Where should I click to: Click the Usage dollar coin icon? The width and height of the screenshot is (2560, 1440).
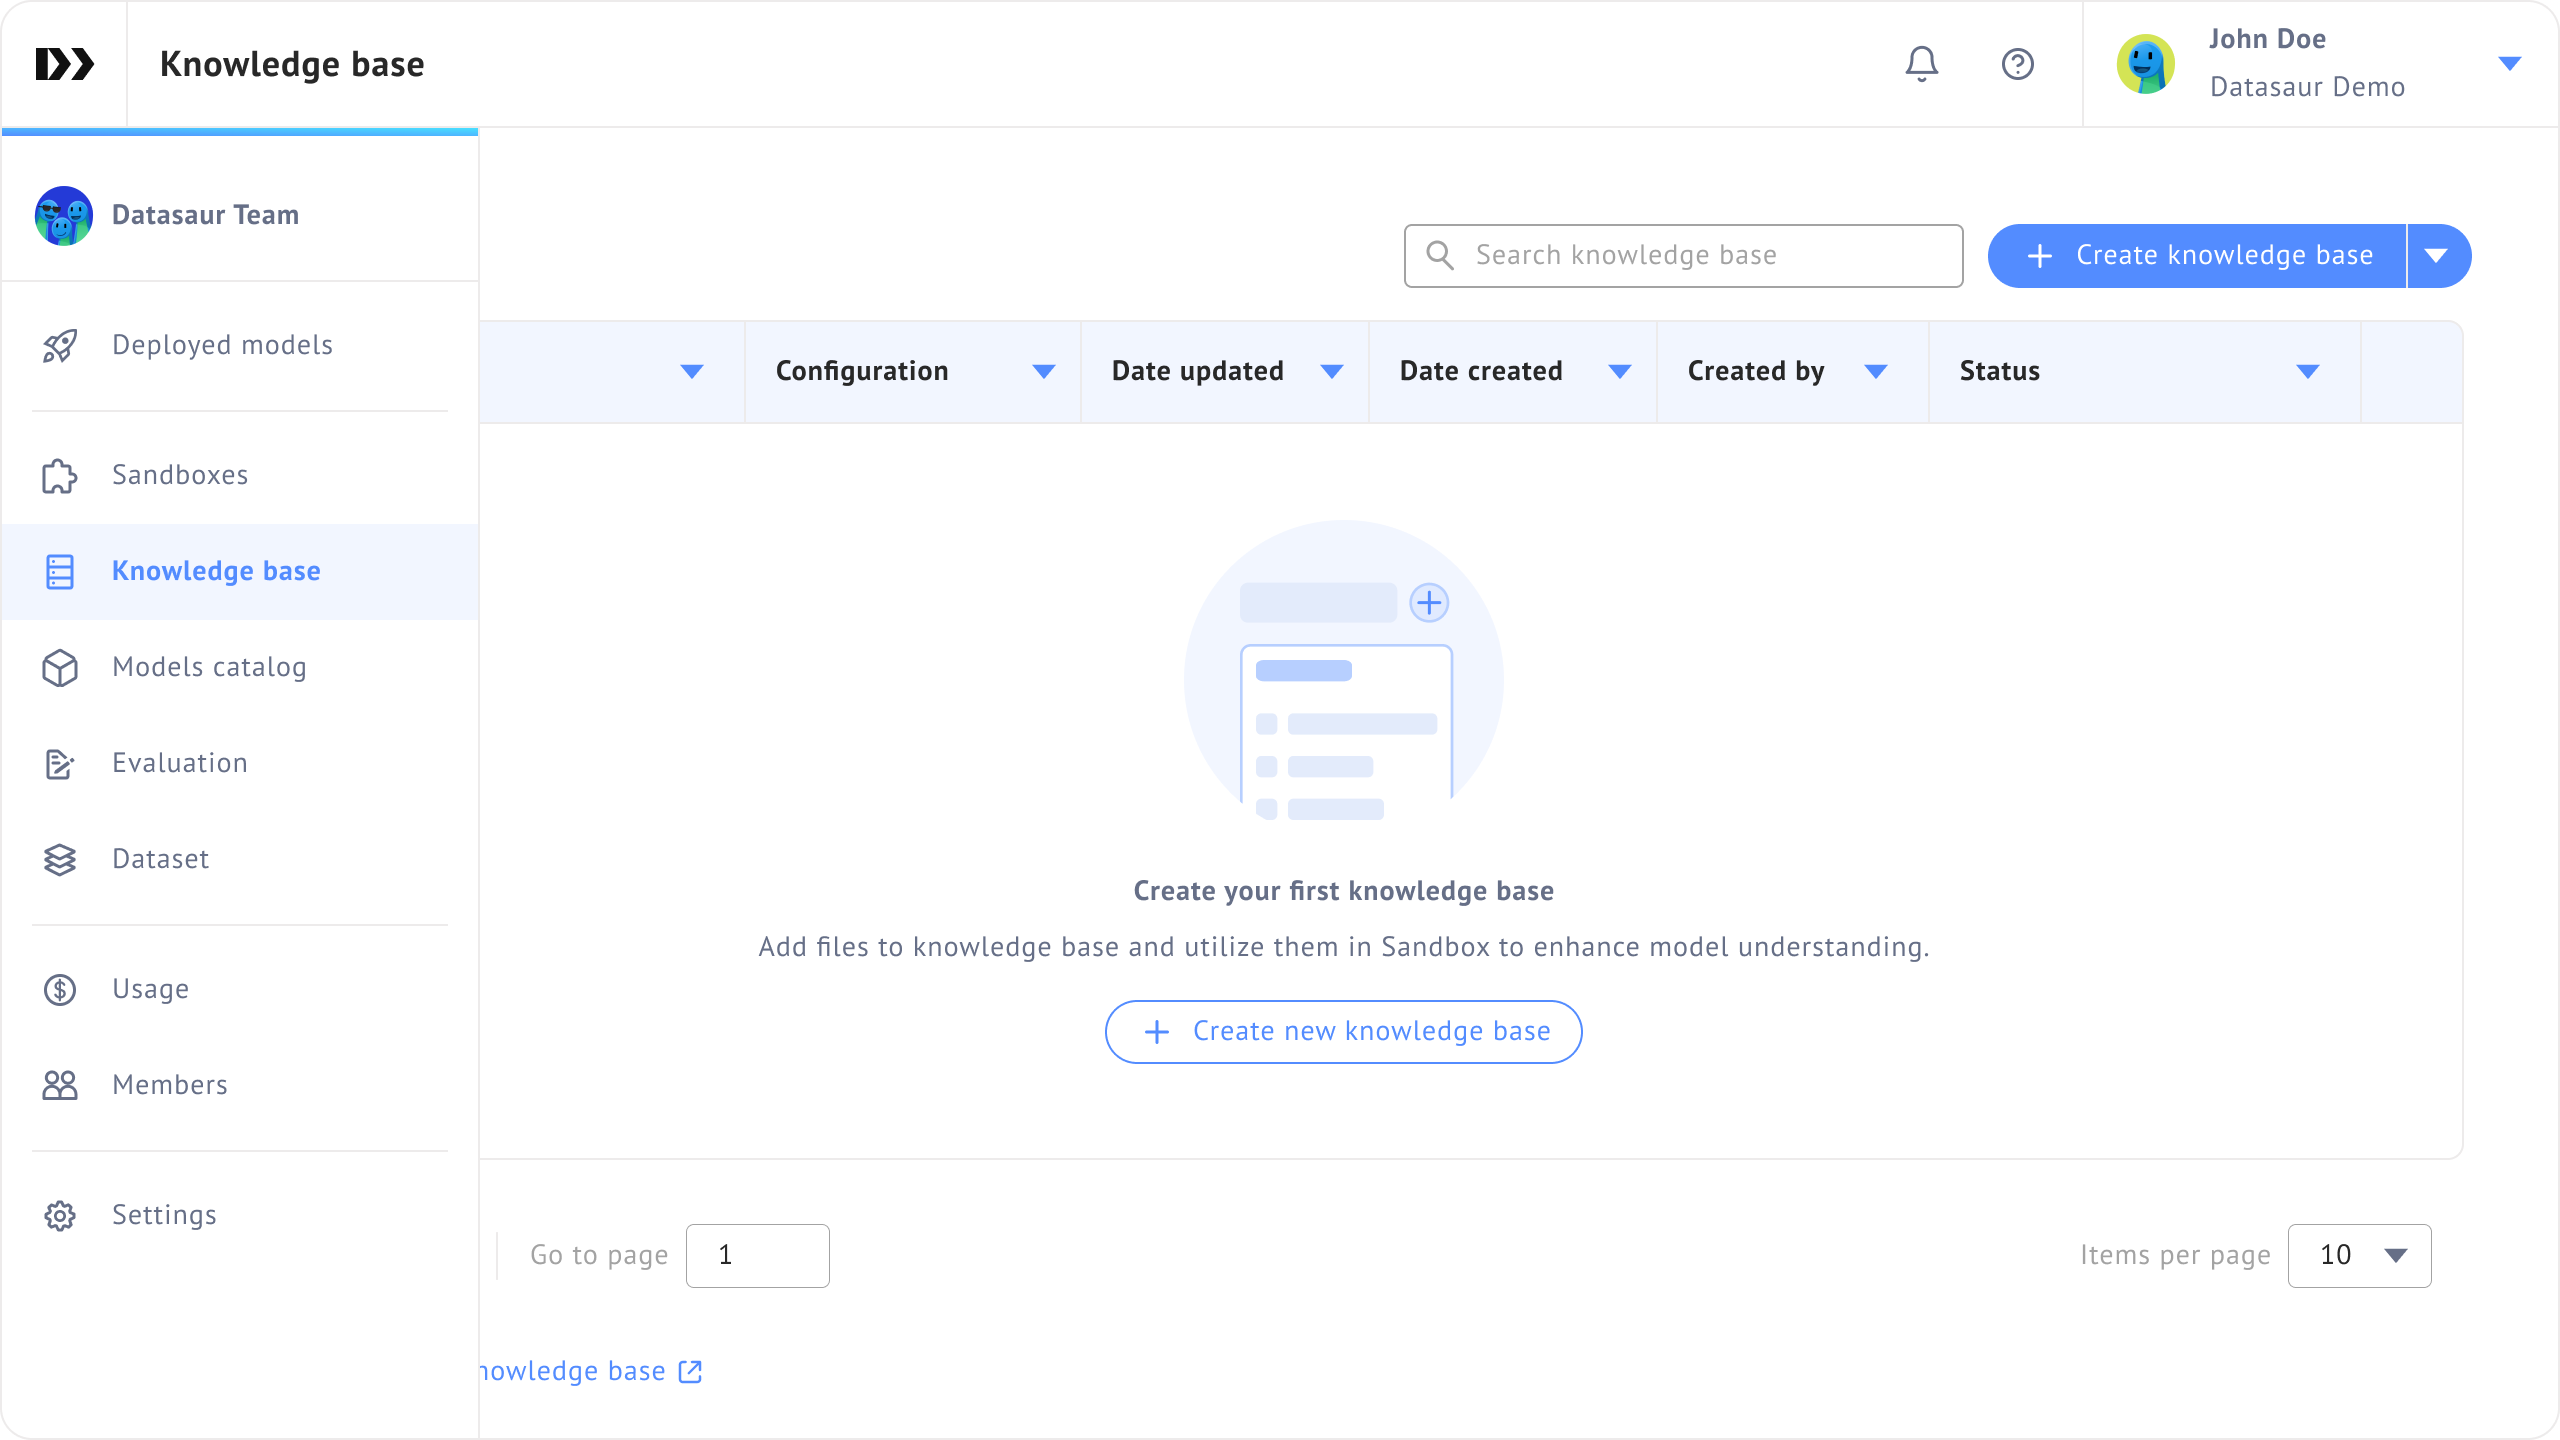click(60, 990)
